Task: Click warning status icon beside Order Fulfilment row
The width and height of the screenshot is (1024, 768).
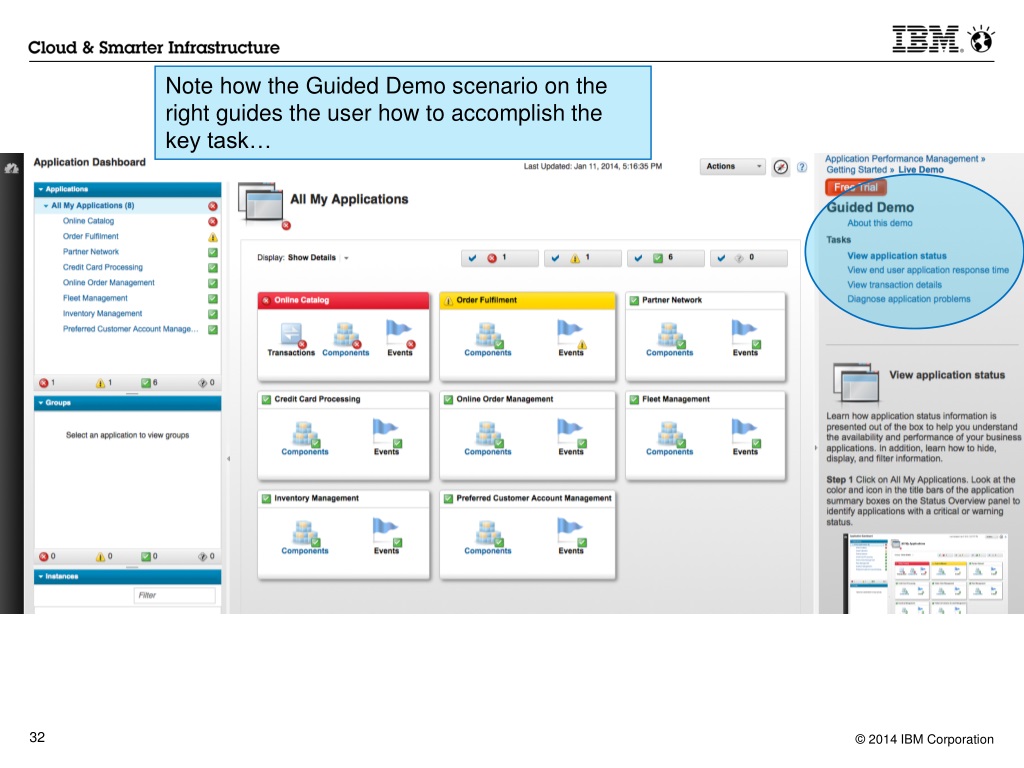Action: click(213, 237)
